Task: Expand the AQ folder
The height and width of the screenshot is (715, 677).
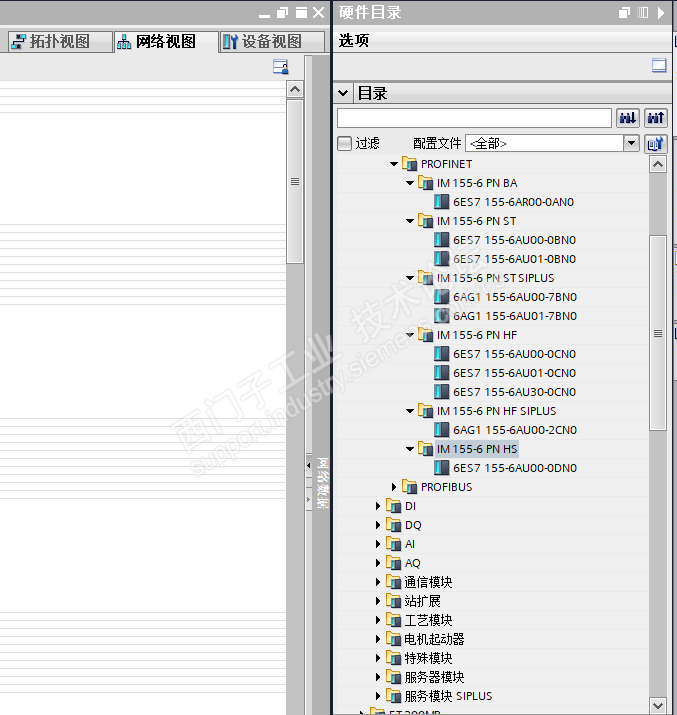Action: click(x=378, y=563)
